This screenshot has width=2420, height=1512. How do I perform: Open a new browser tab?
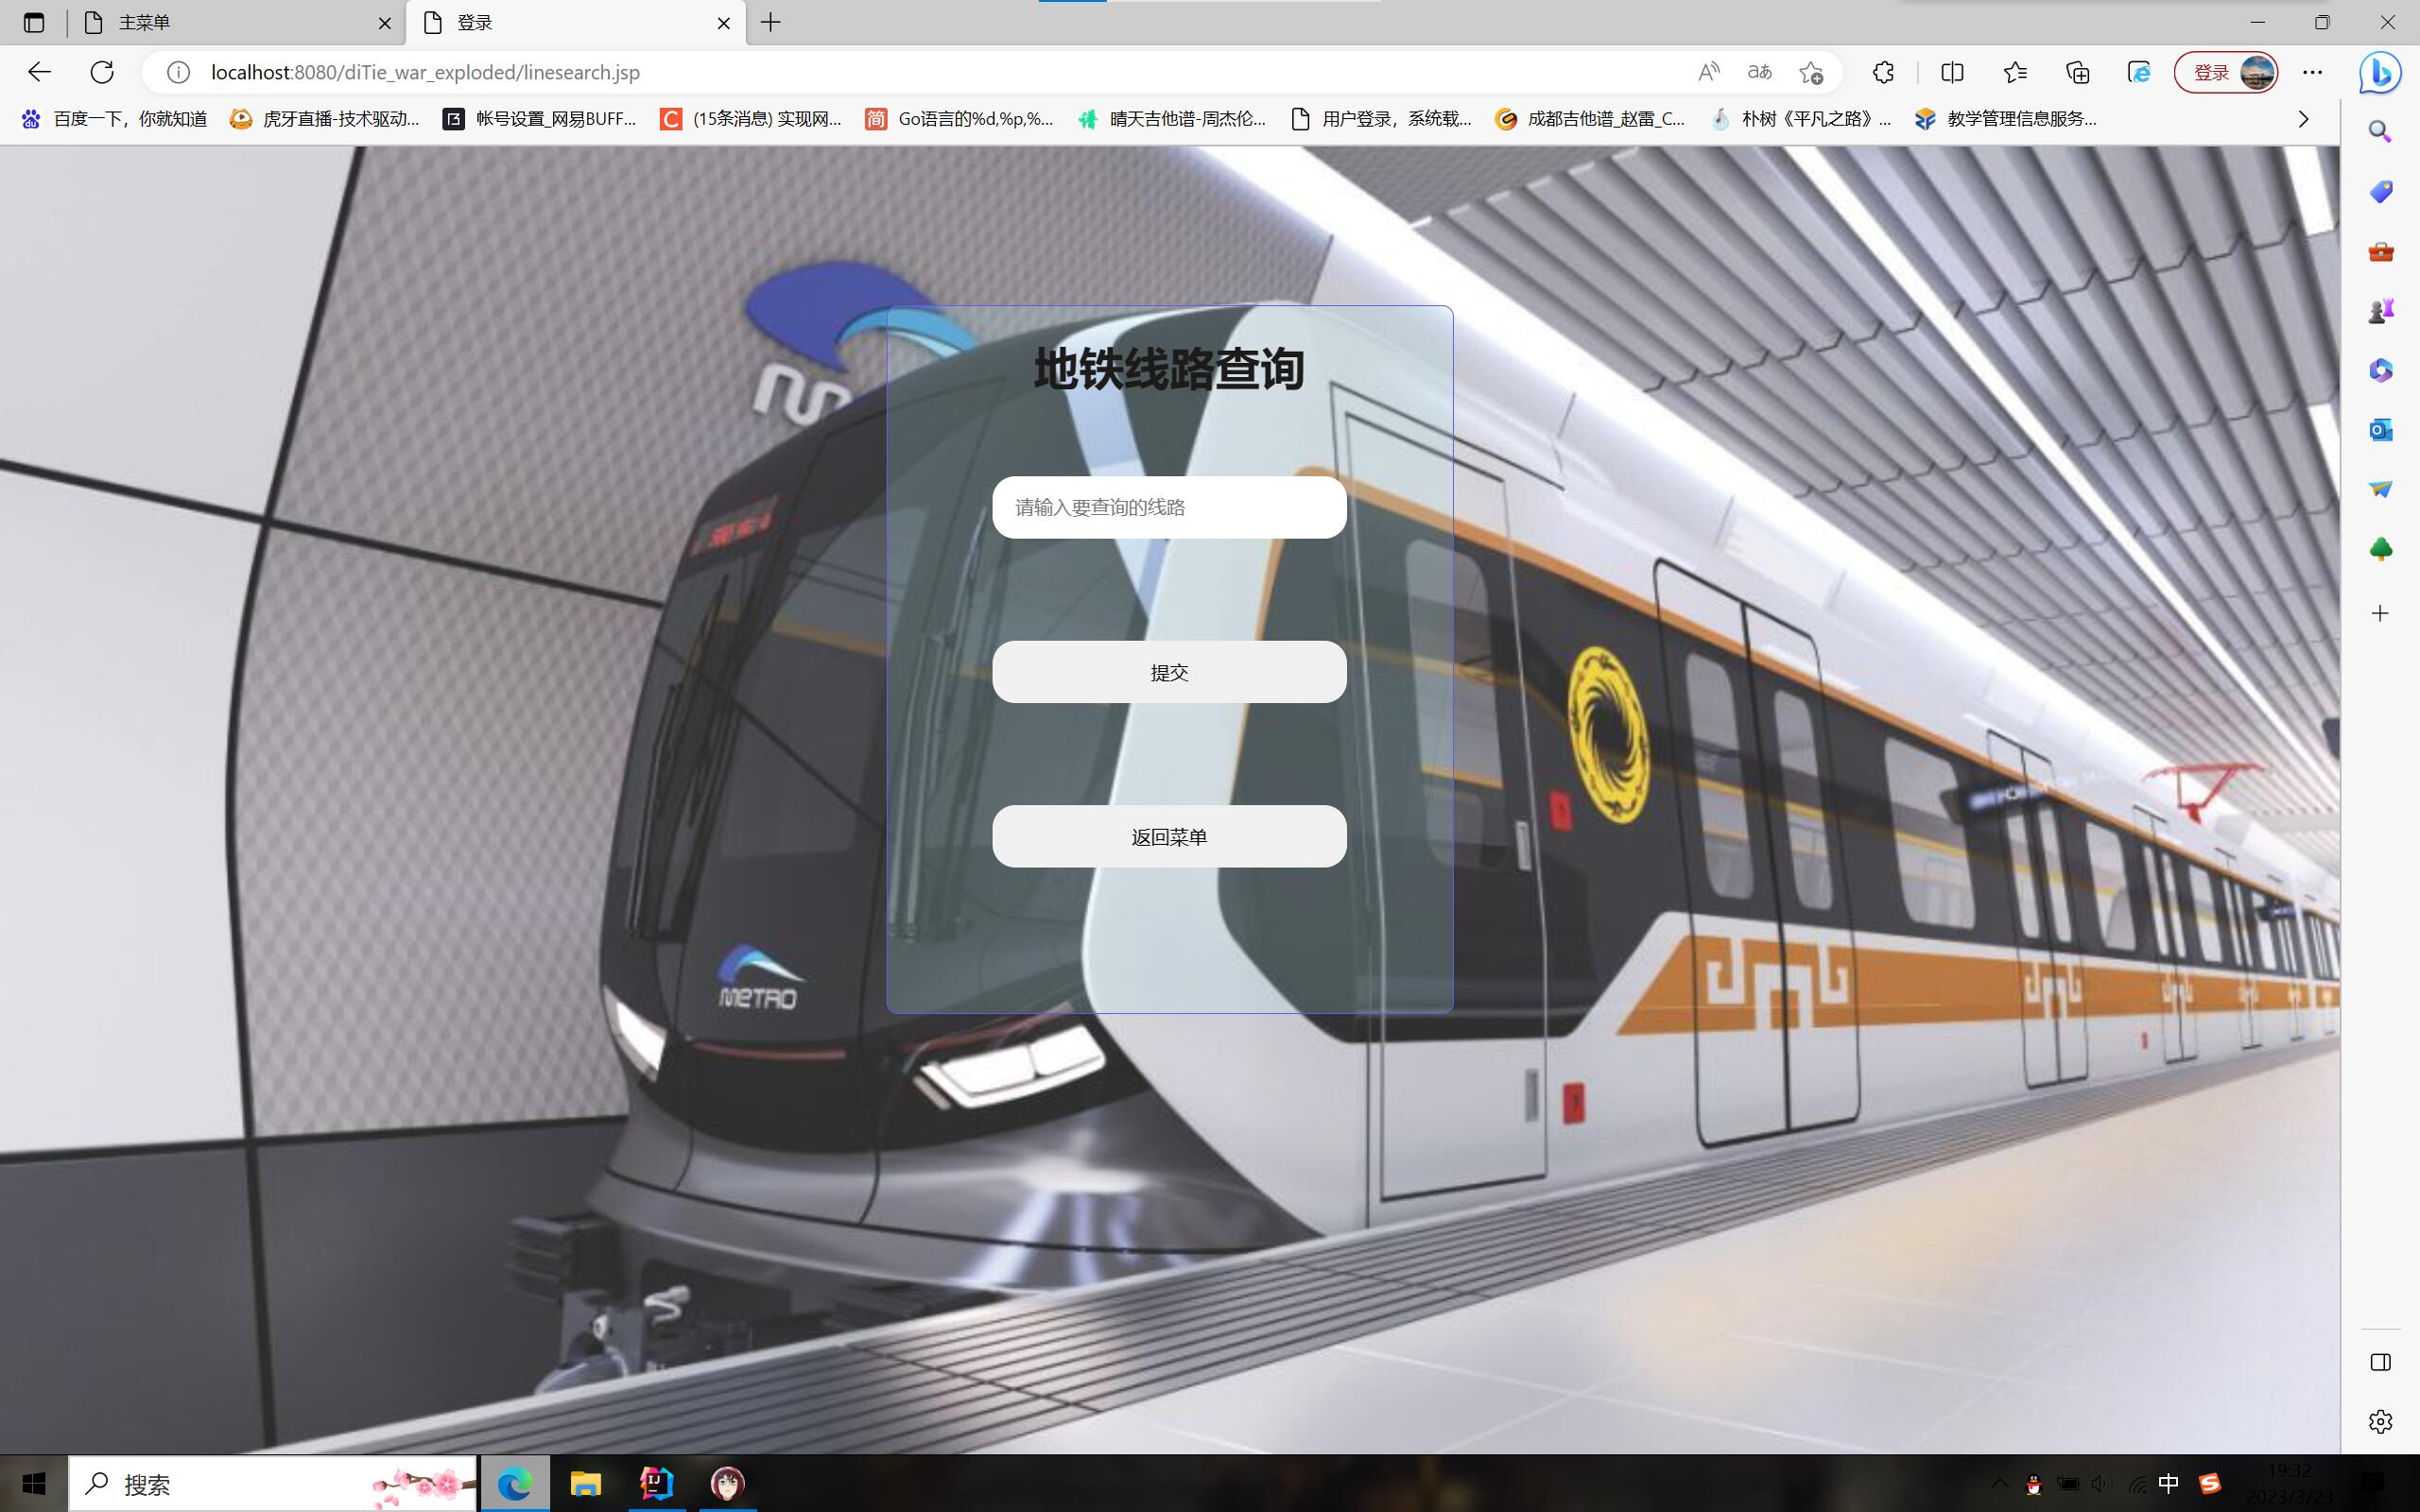pyautogui.click(x=770, y=22)
